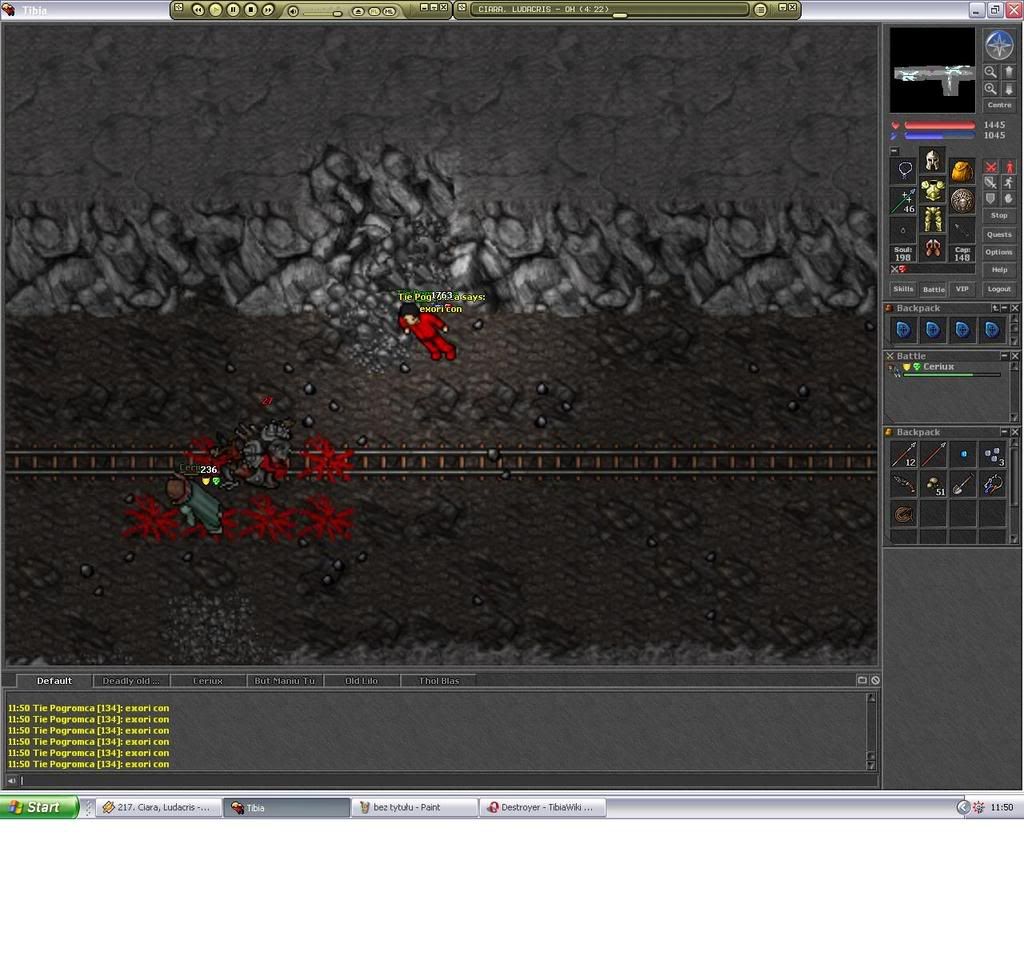
Task: Click the ring equipment slot
Action: point(904,231)
